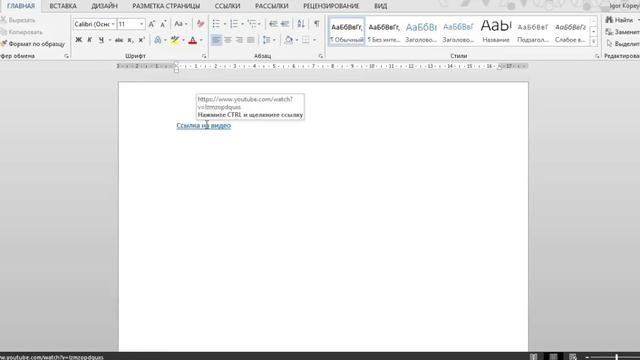Center the text alignment
640x360 pixels.
pyautogui.click(x=228, y=40)
